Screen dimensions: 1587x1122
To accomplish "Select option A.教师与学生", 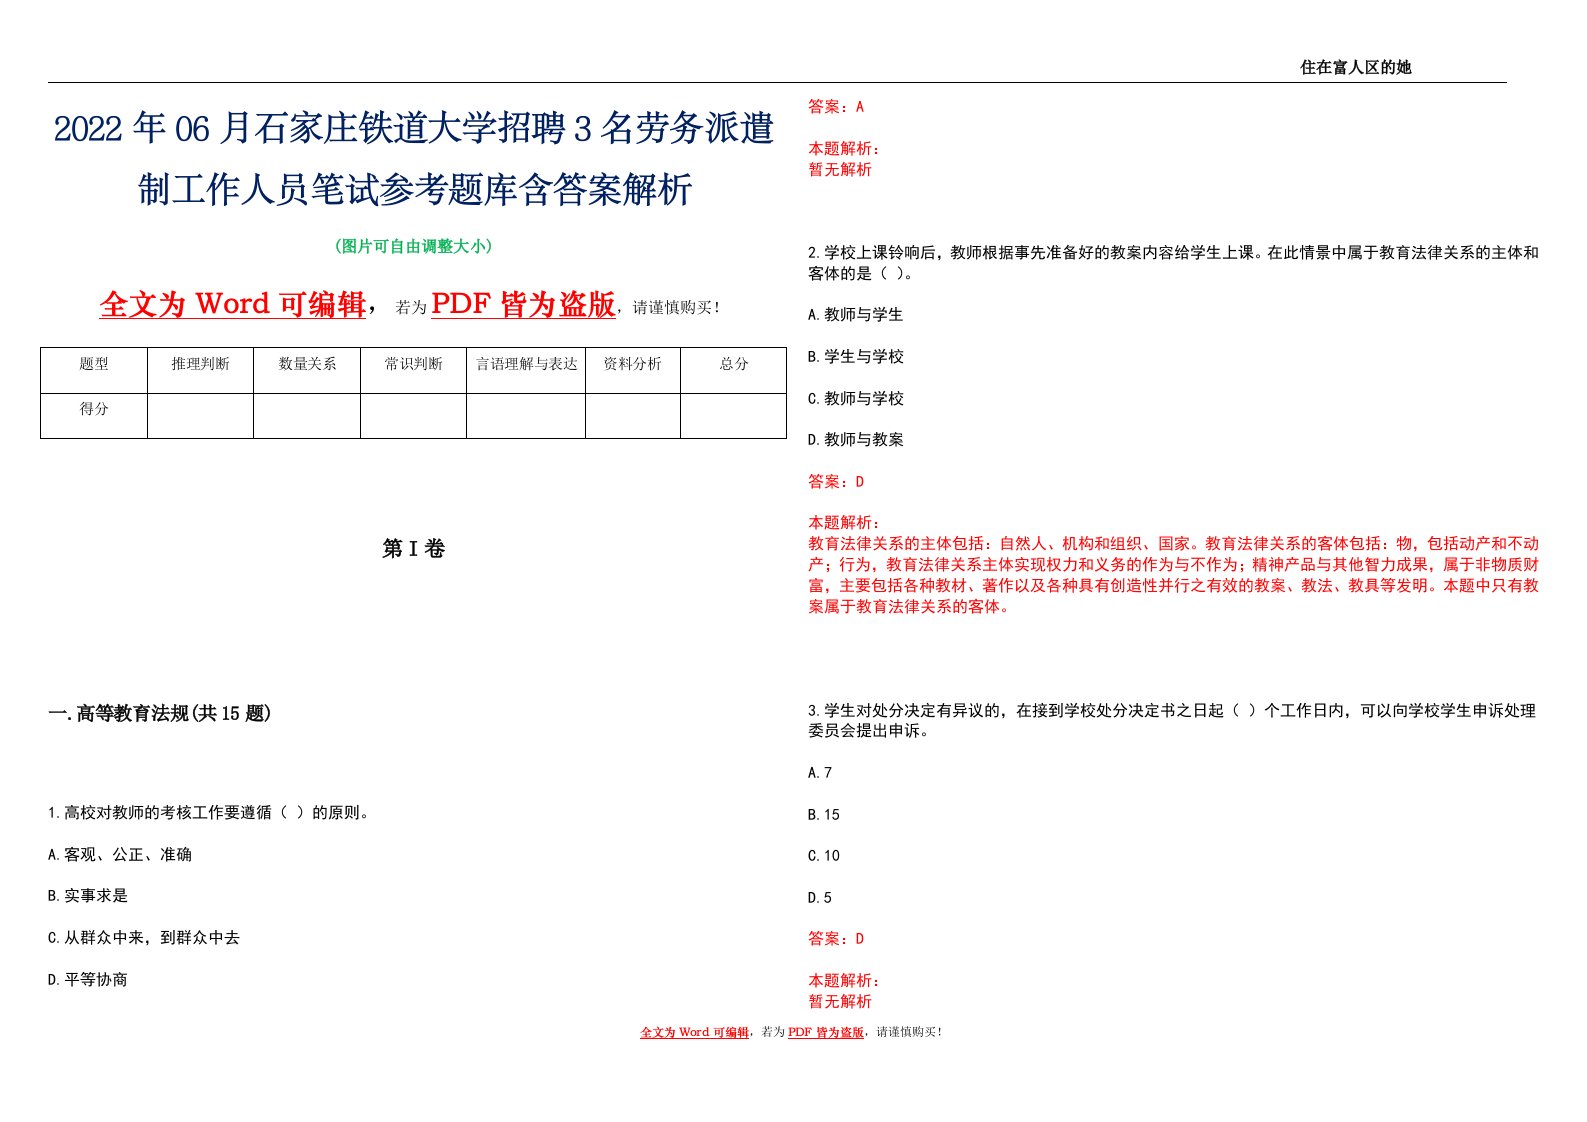I will tap(856, 315).
